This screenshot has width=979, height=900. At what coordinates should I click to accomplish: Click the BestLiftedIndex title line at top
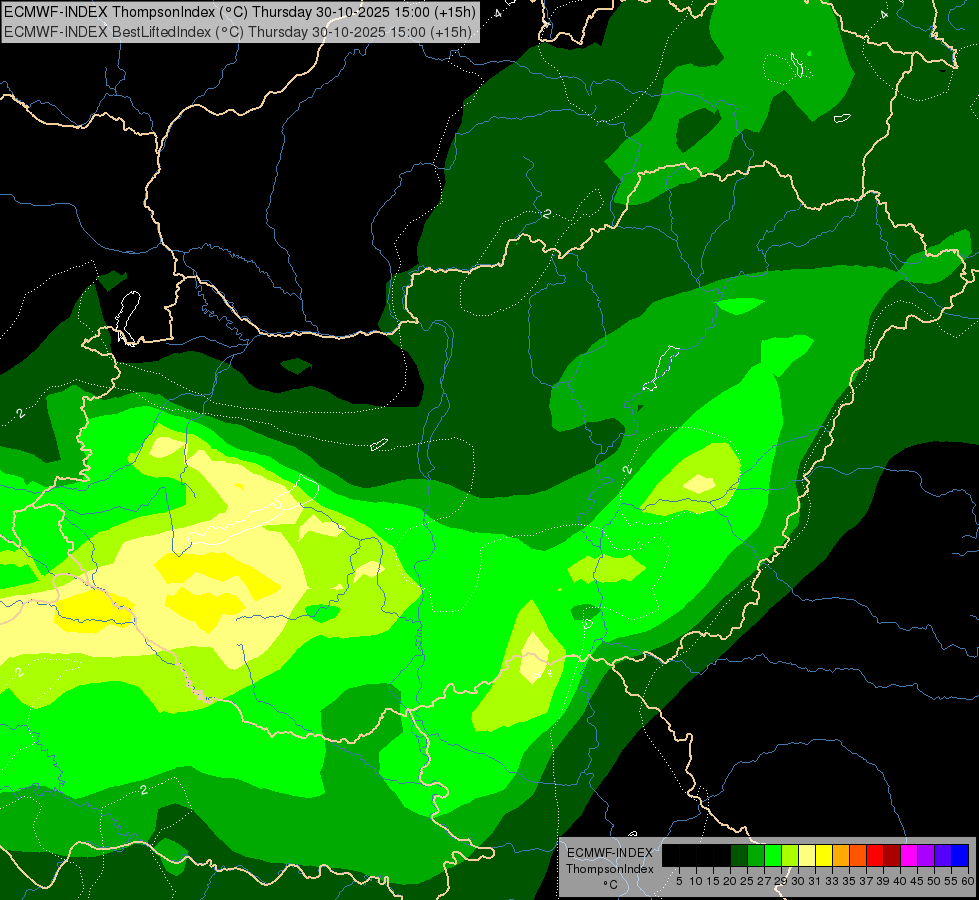click(237, 32)
